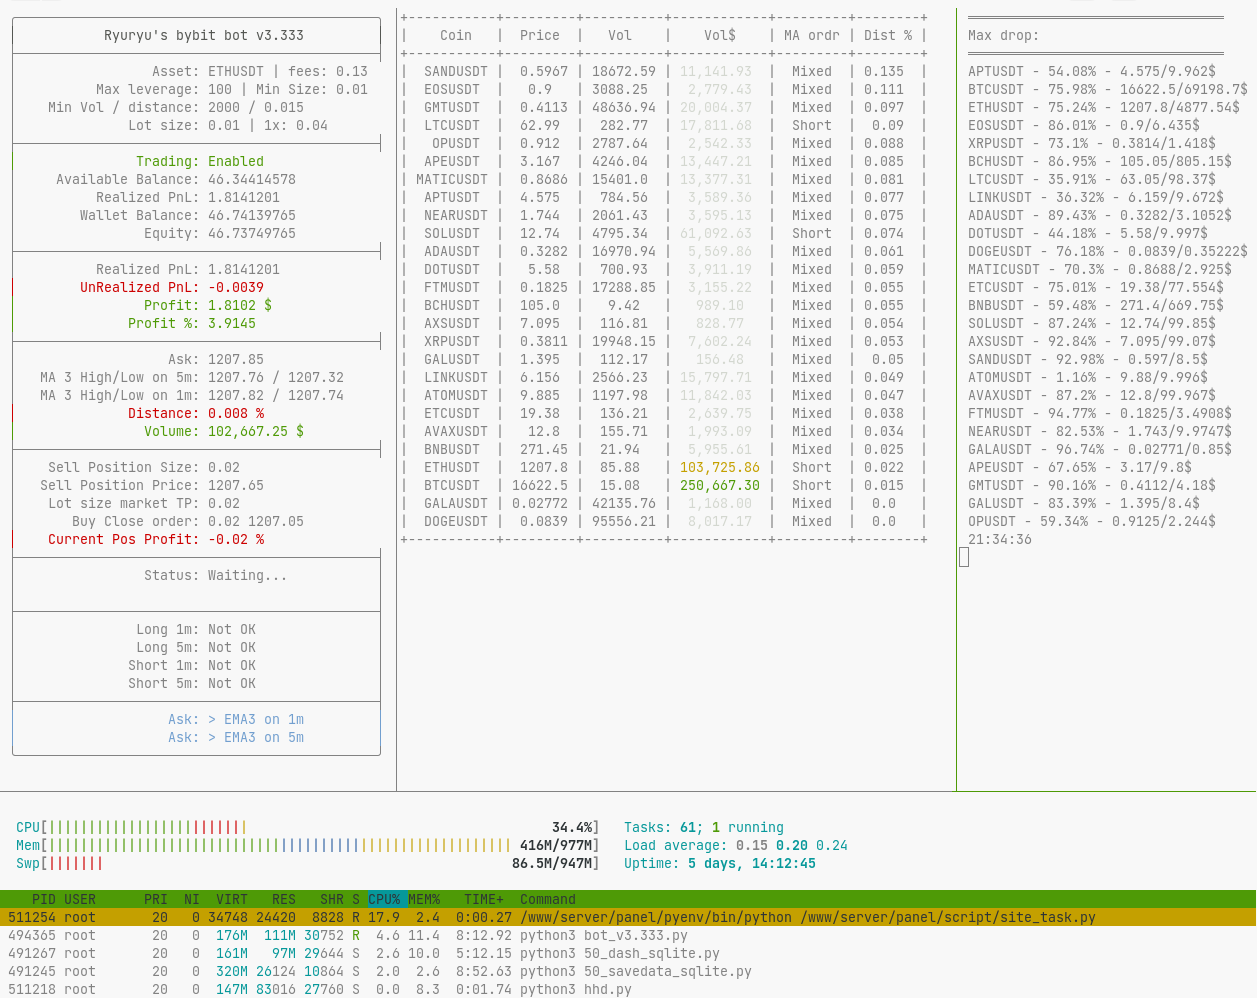Click the red "UnRealized PnL: -0.0039" line
The width and height of the screenshot is (1257, 998).
172,287
